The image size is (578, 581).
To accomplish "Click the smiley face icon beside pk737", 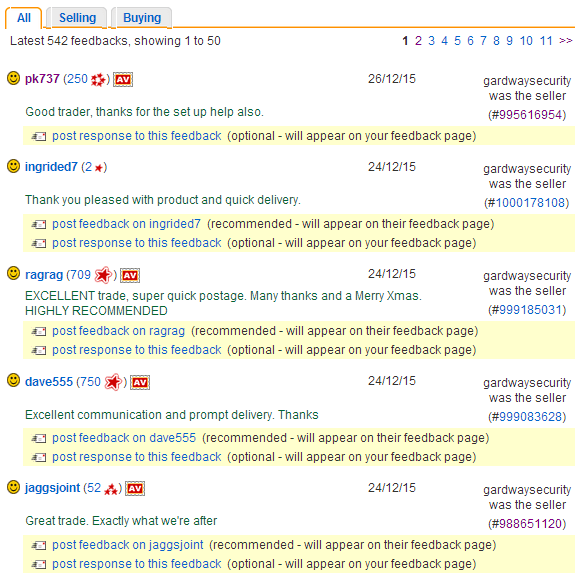I will point(13,78).
